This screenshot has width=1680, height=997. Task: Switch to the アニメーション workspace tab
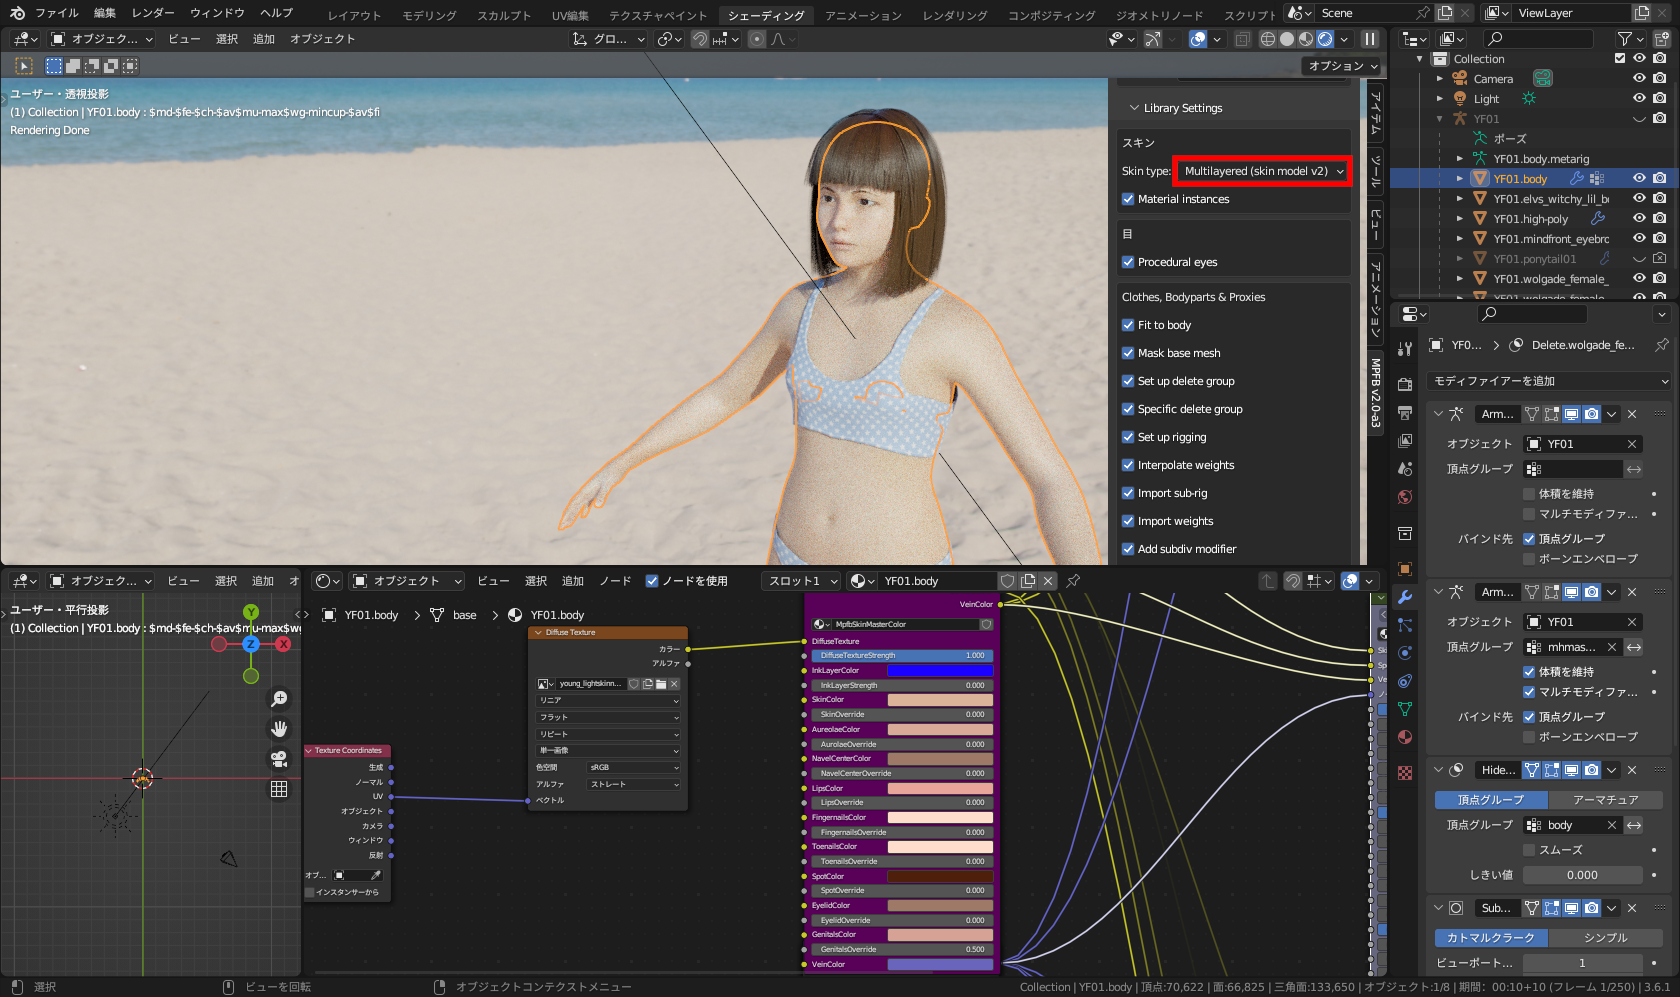click(x=866, y=15)
